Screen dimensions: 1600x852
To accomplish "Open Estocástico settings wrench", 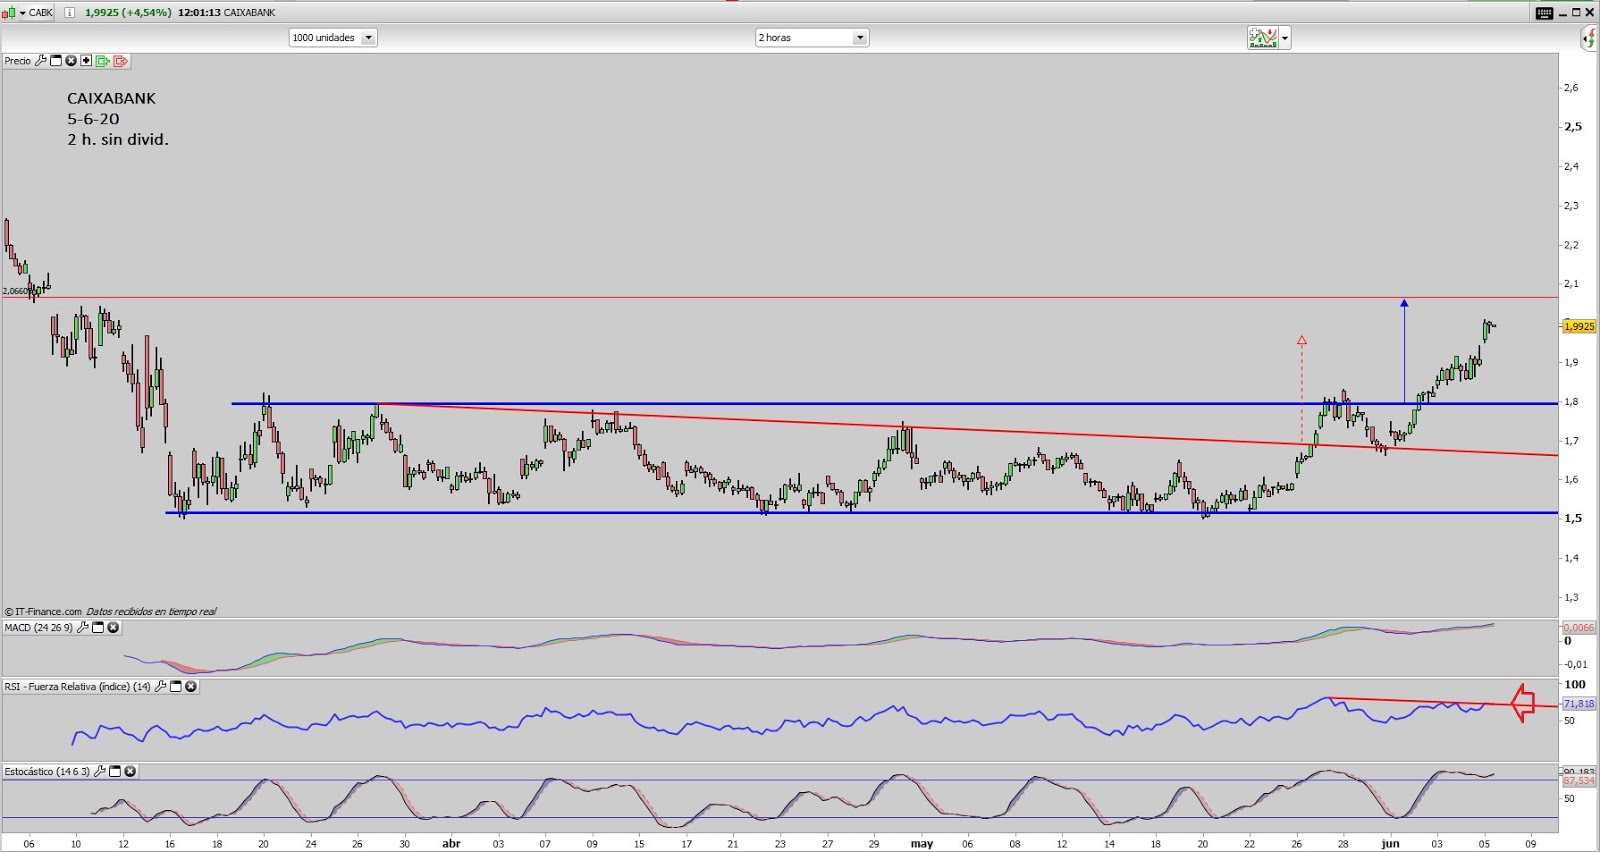I will (99, 772).
